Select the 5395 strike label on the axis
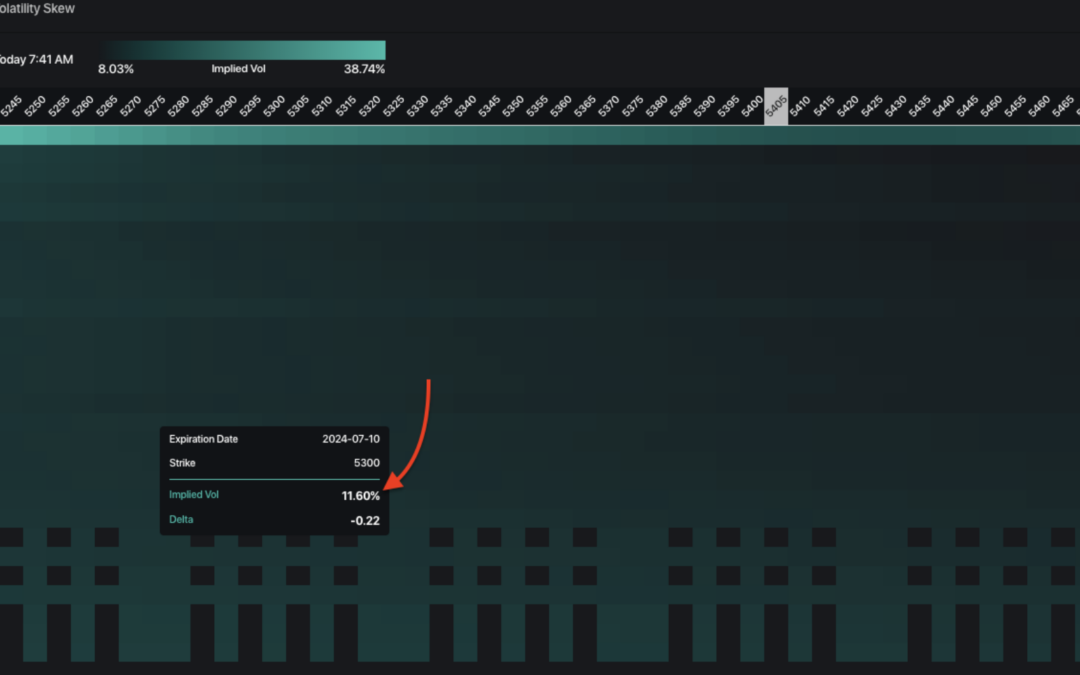Image resolution: width=1080 pixels, height=675 pixels. 728,106
